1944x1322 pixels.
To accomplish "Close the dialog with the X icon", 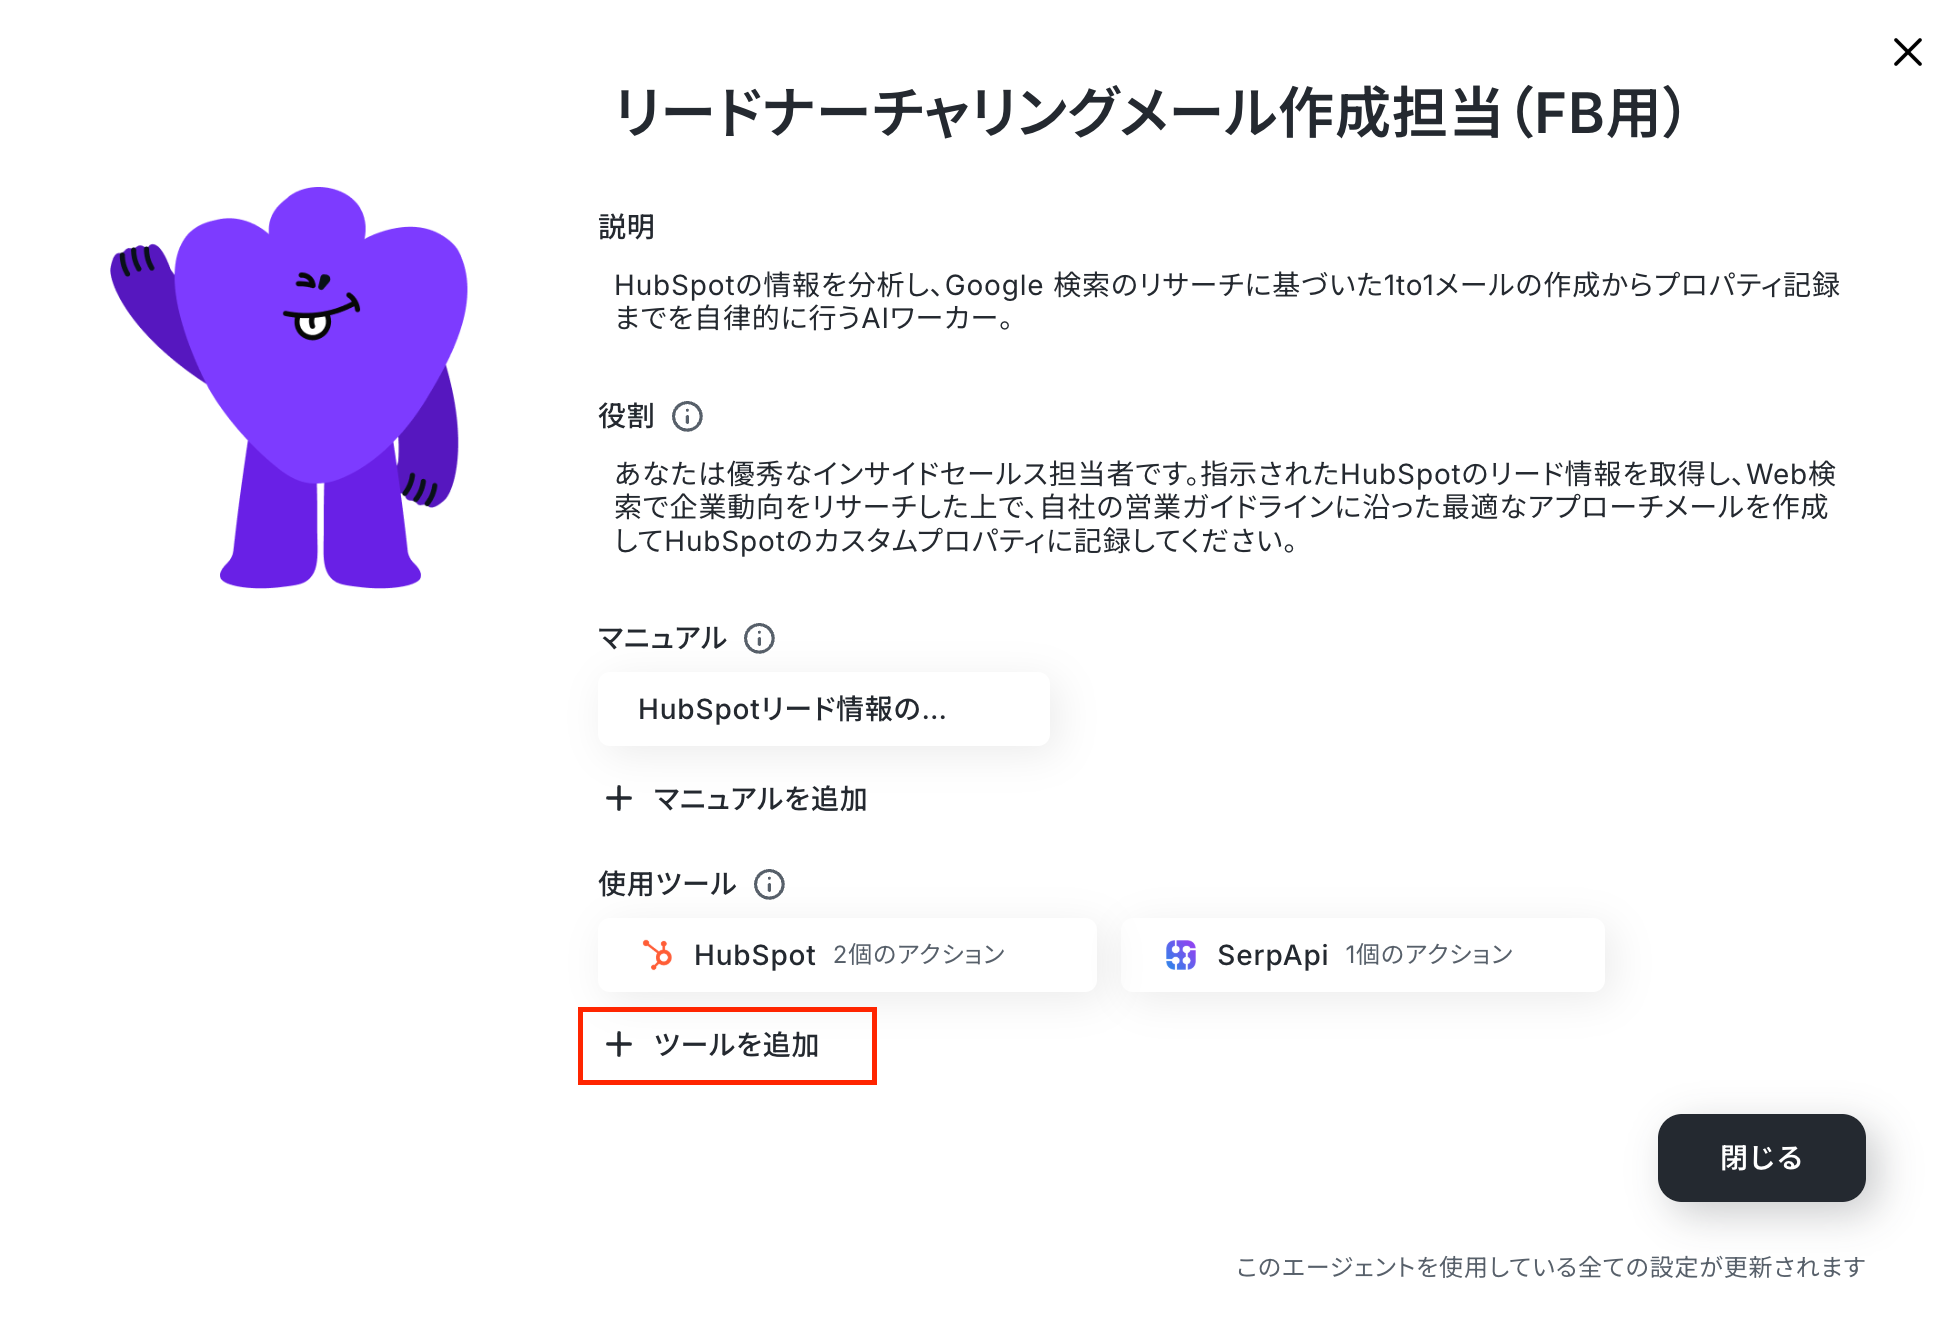I will point(1907,52).
